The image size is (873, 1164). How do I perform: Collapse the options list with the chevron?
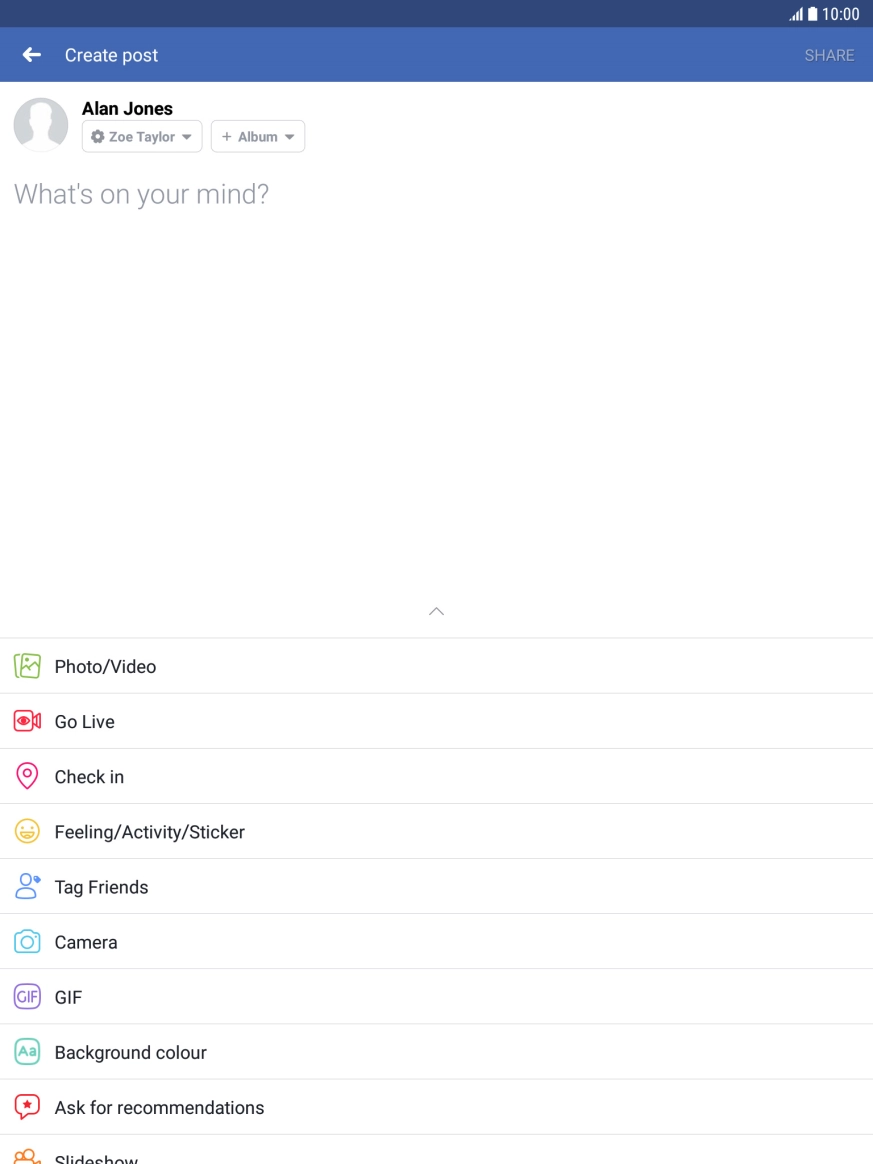(x=436, y=610)
